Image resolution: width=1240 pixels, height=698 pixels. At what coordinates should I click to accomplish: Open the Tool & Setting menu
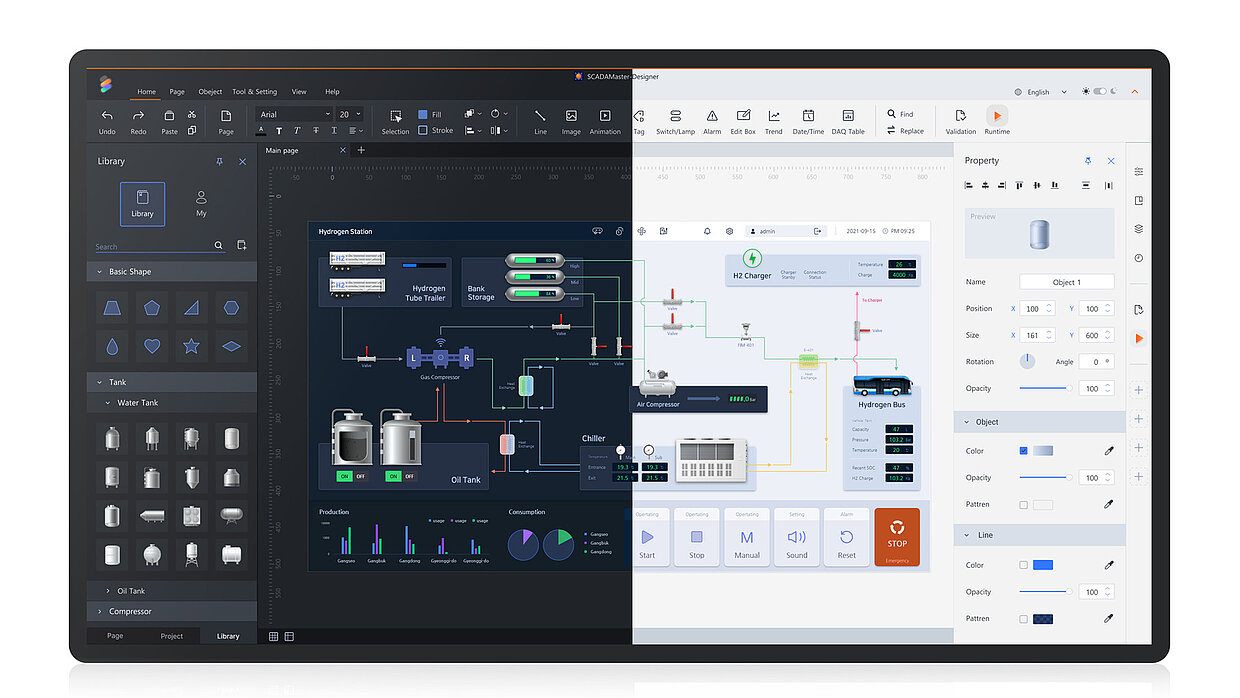click(254, 92)
